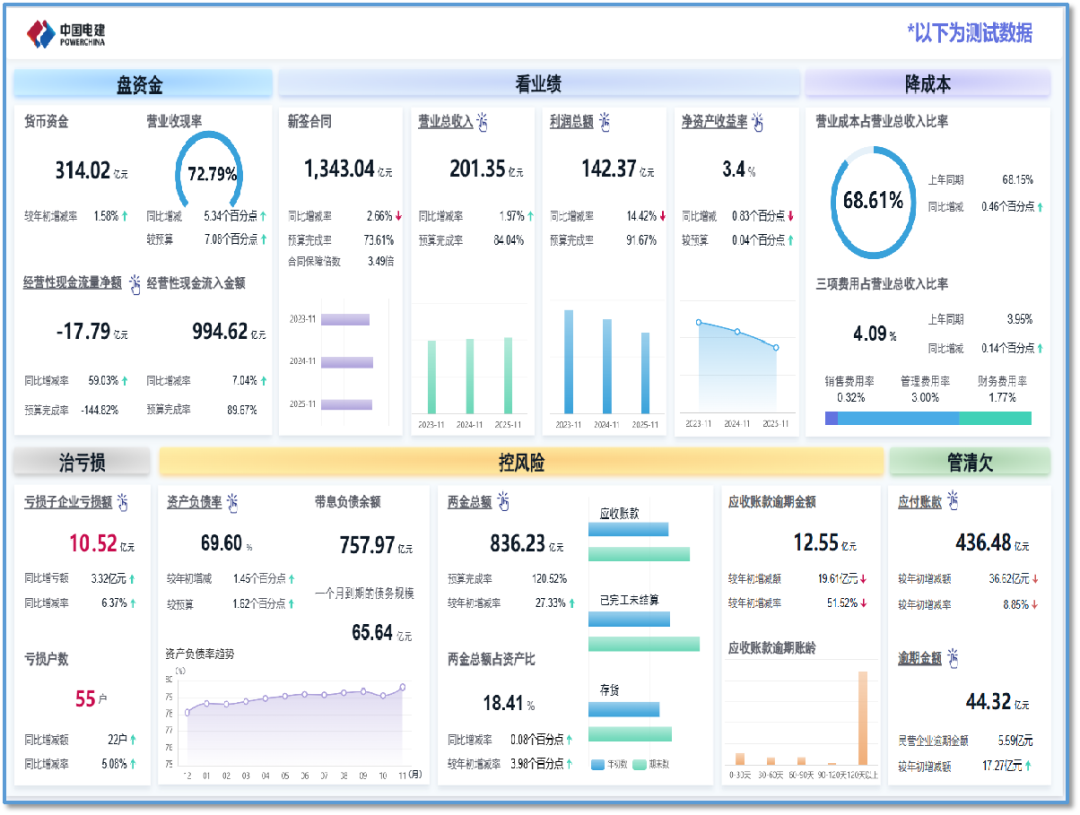Click hand pointer icon beside 净资产收益率
1080x815 pixels.
pos(758,122)
